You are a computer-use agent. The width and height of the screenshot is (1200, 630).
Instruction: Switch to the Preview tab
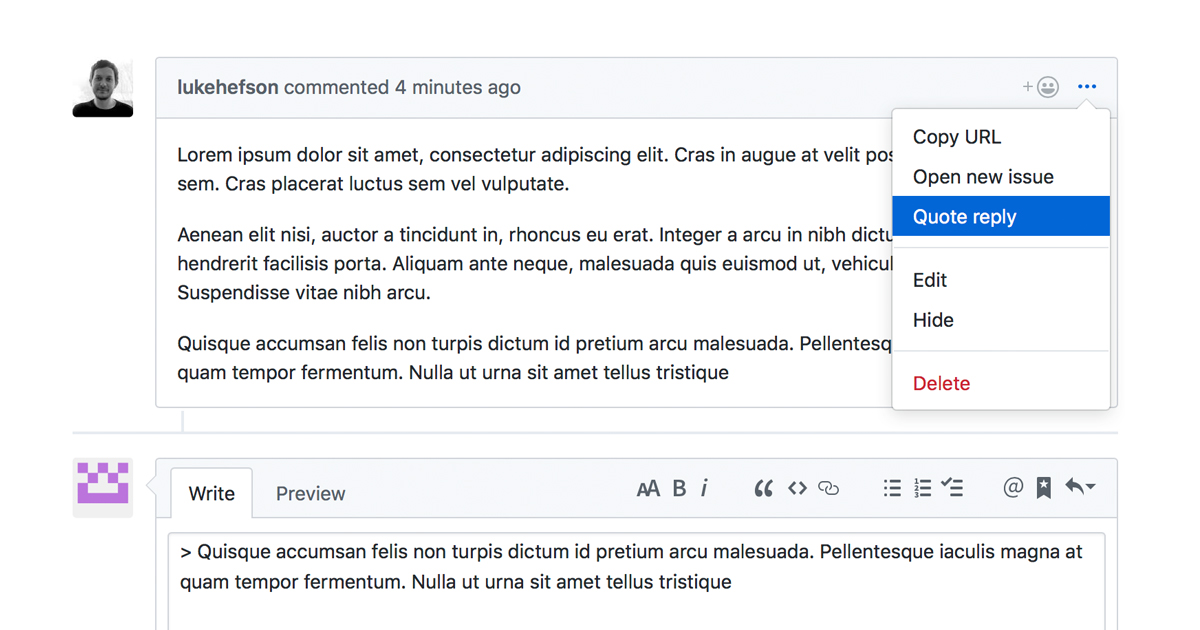pyautogui.click(x=310, y=493)
